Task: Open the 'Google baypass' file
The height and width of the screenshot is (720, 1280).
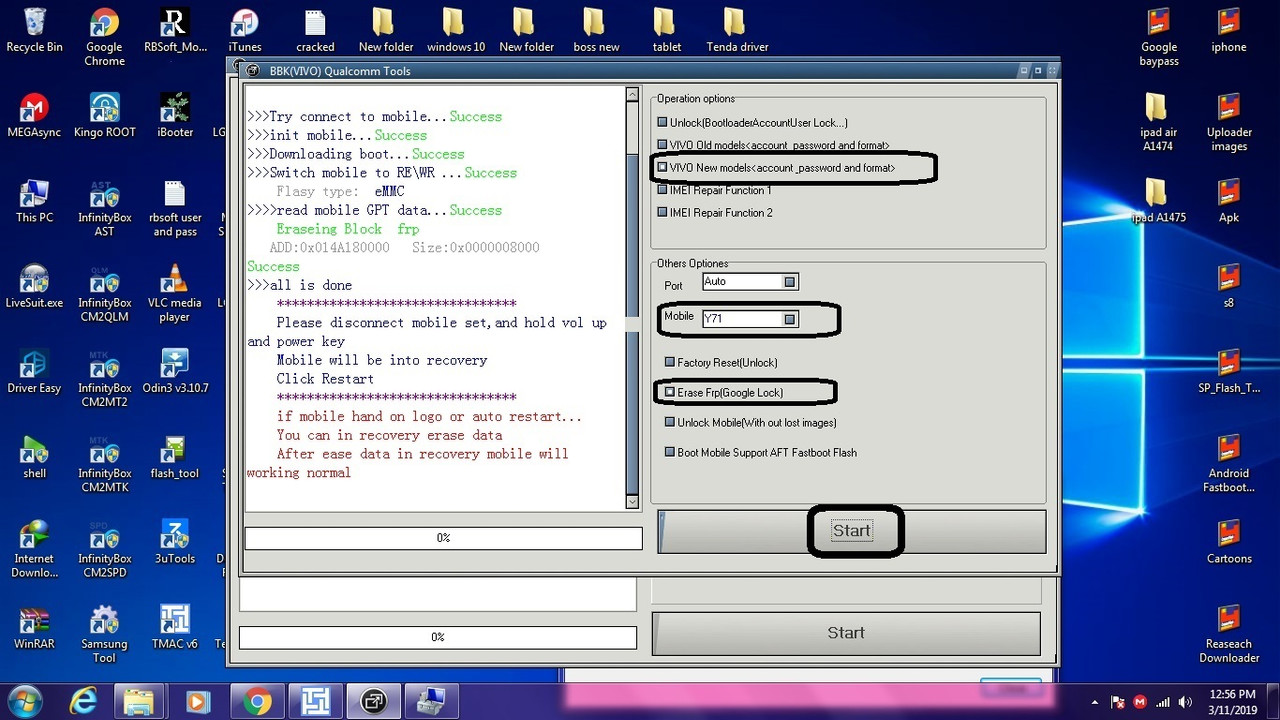Action: pos(1159,36)
